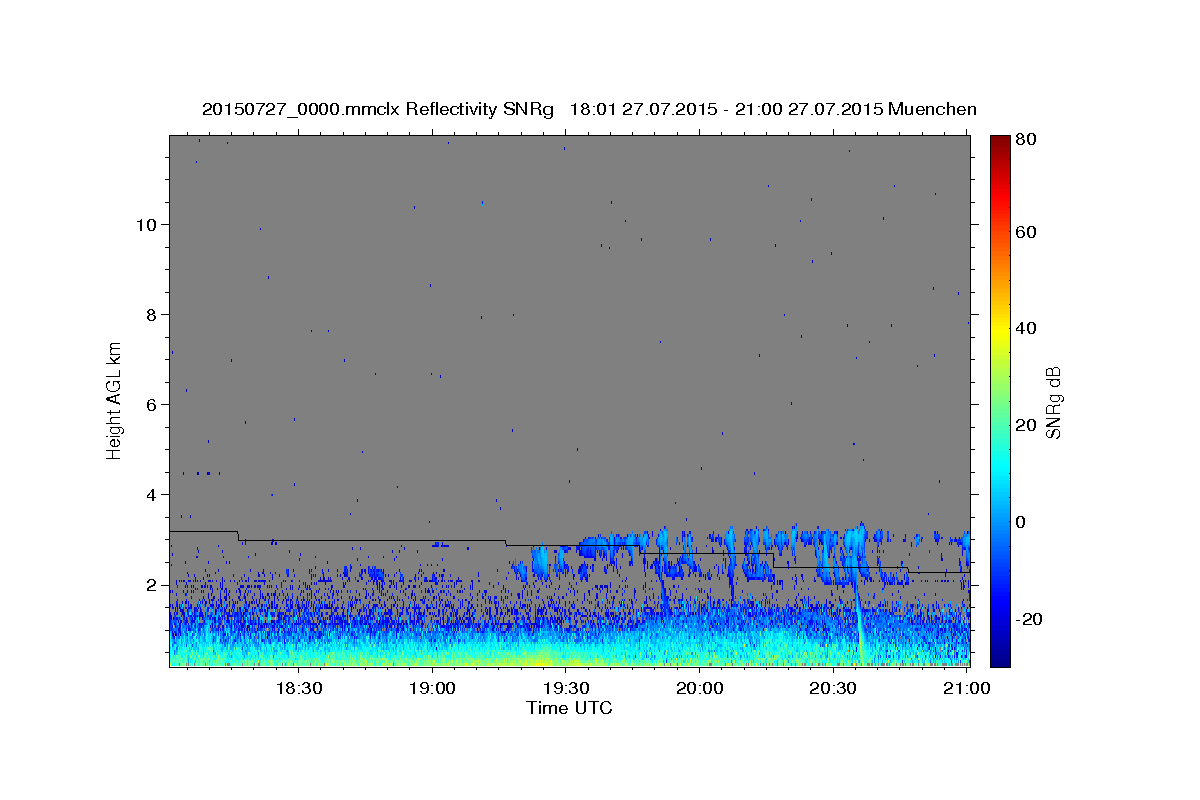Click the height axis value 4
This screenshot has width=1200, height=800.
click(x=153, y=494)
